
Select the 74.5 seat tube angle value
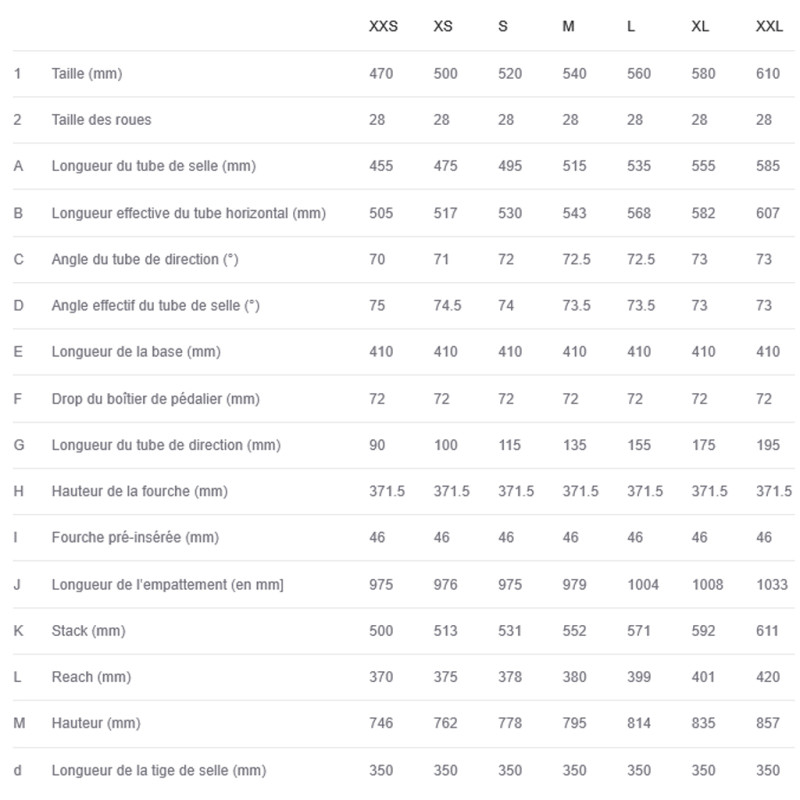coord(447,306)
